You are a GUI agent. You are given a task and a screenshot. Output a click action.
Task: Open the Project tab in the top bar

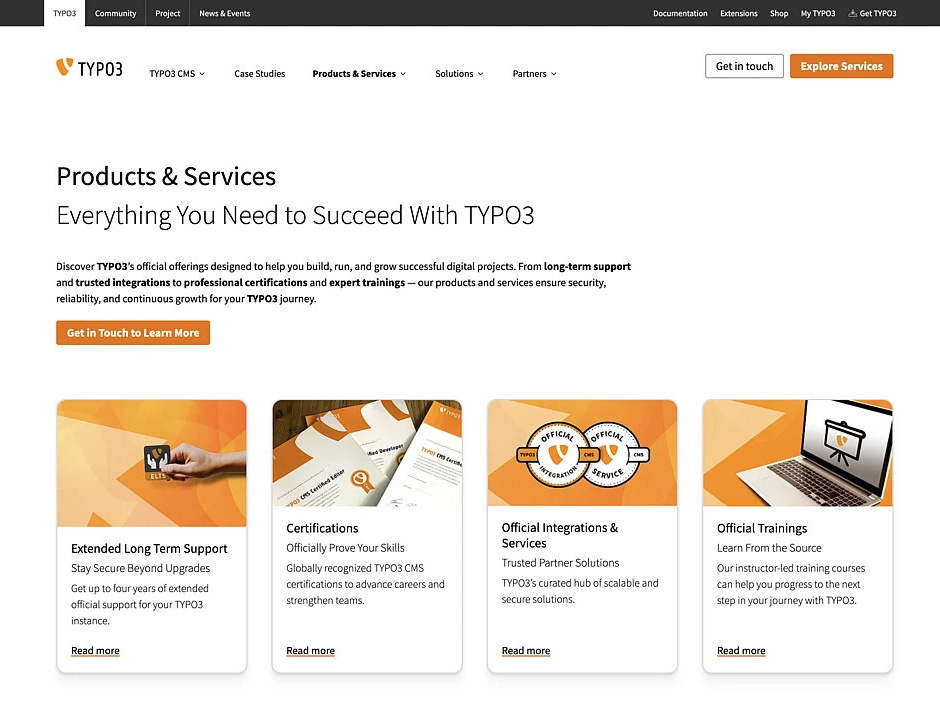point(167,13)
